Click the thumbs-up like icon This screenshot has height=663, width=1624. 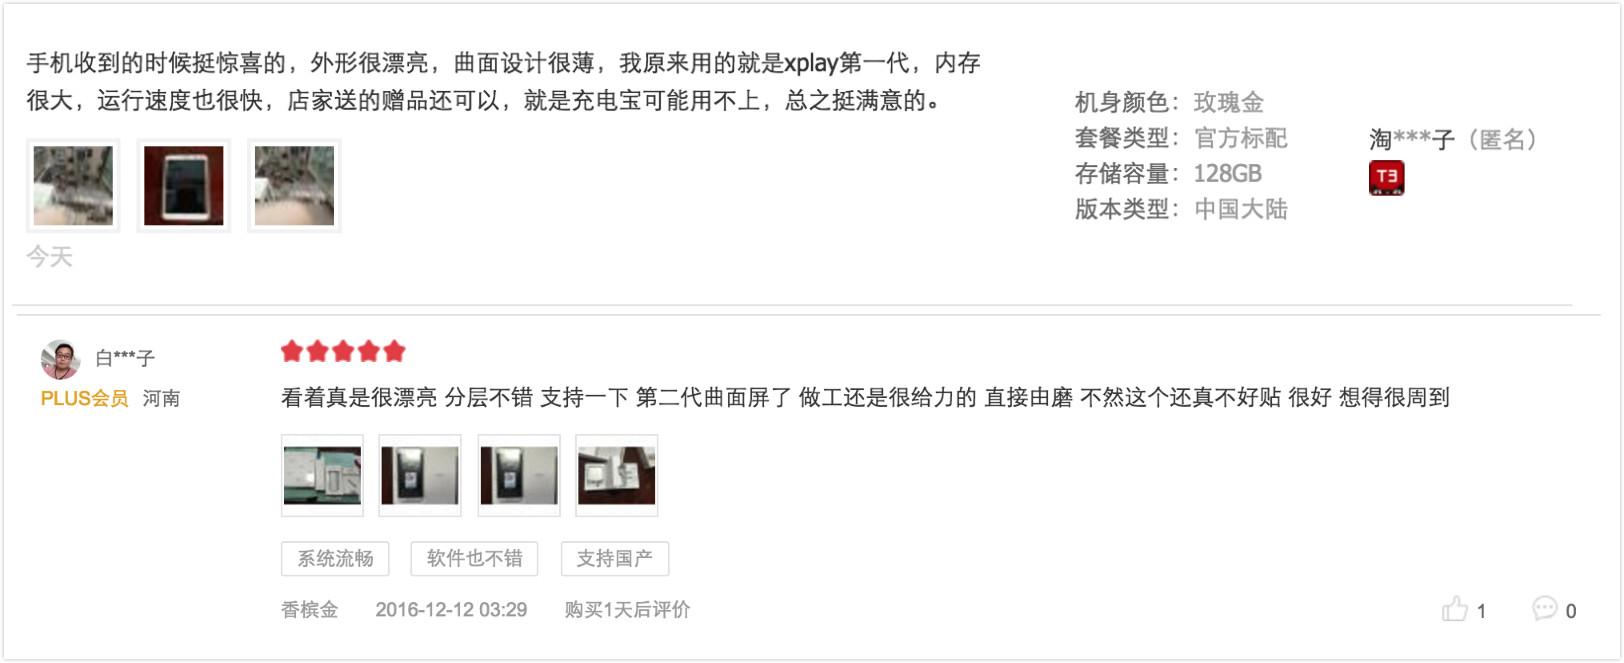(x=1454, y=608)
